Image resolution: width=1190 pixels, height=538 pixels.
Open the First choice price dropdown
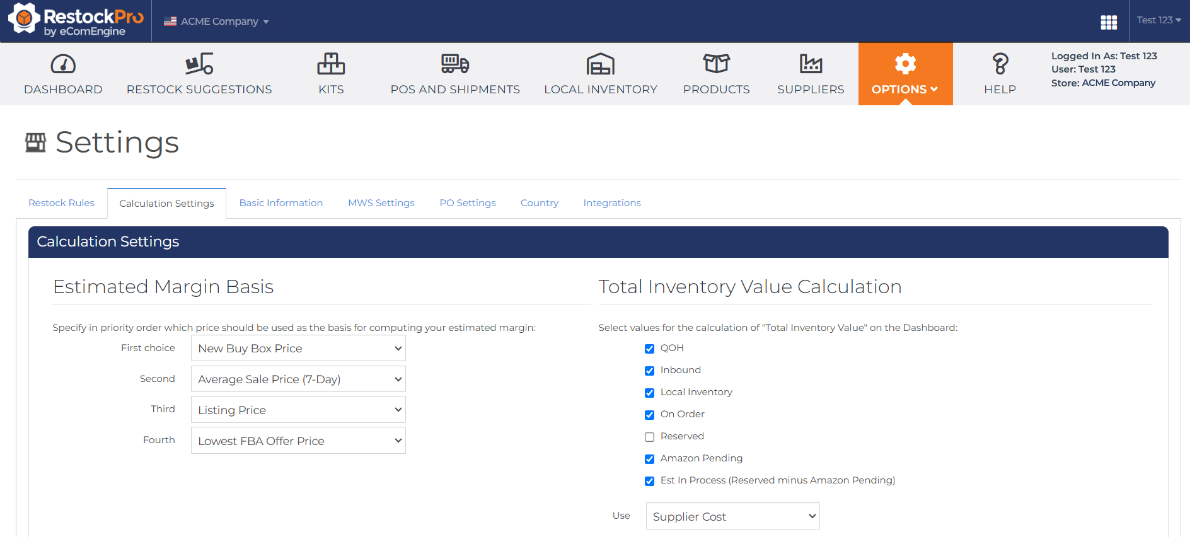298,348
